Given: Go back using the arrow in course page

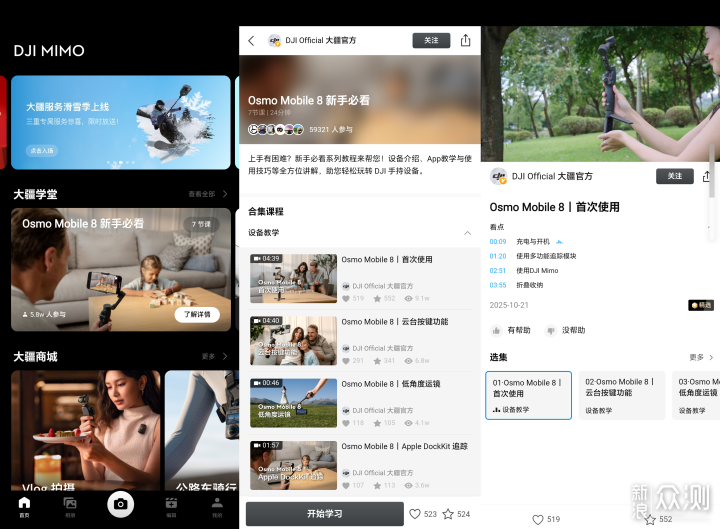Looking at the screenshot, I should [x=251, y=40].
